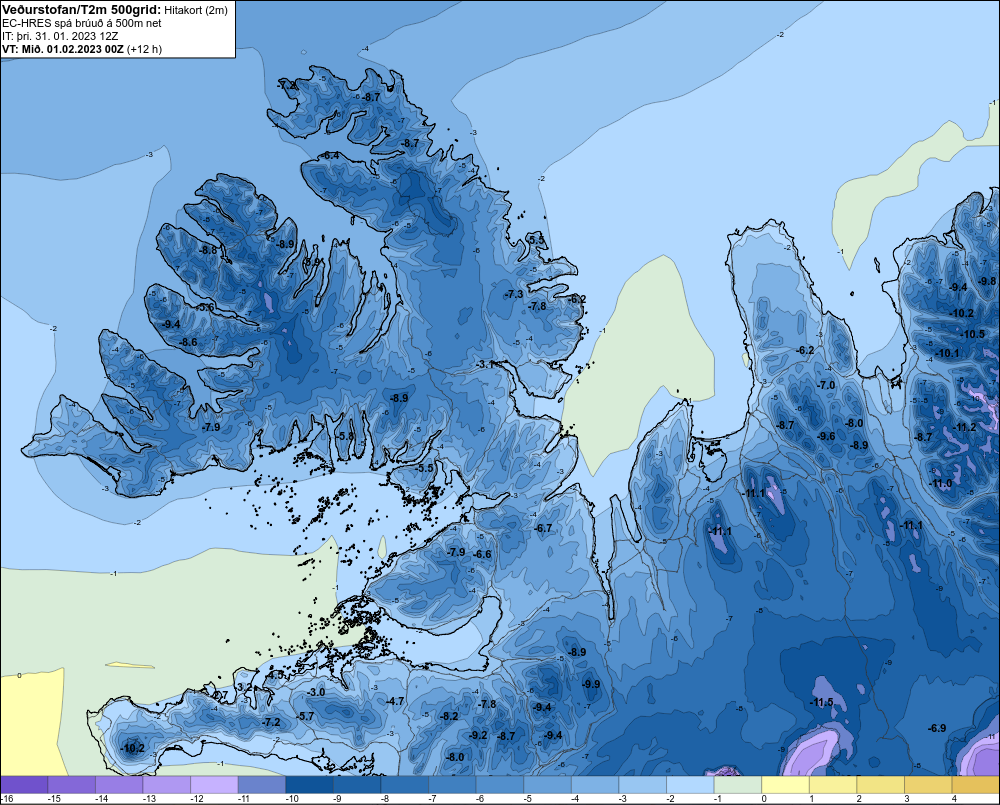Click the legend label '-13'
The width and height of the screenshot is (1000, 805).
pyautogui.click(x=149, y=799)
